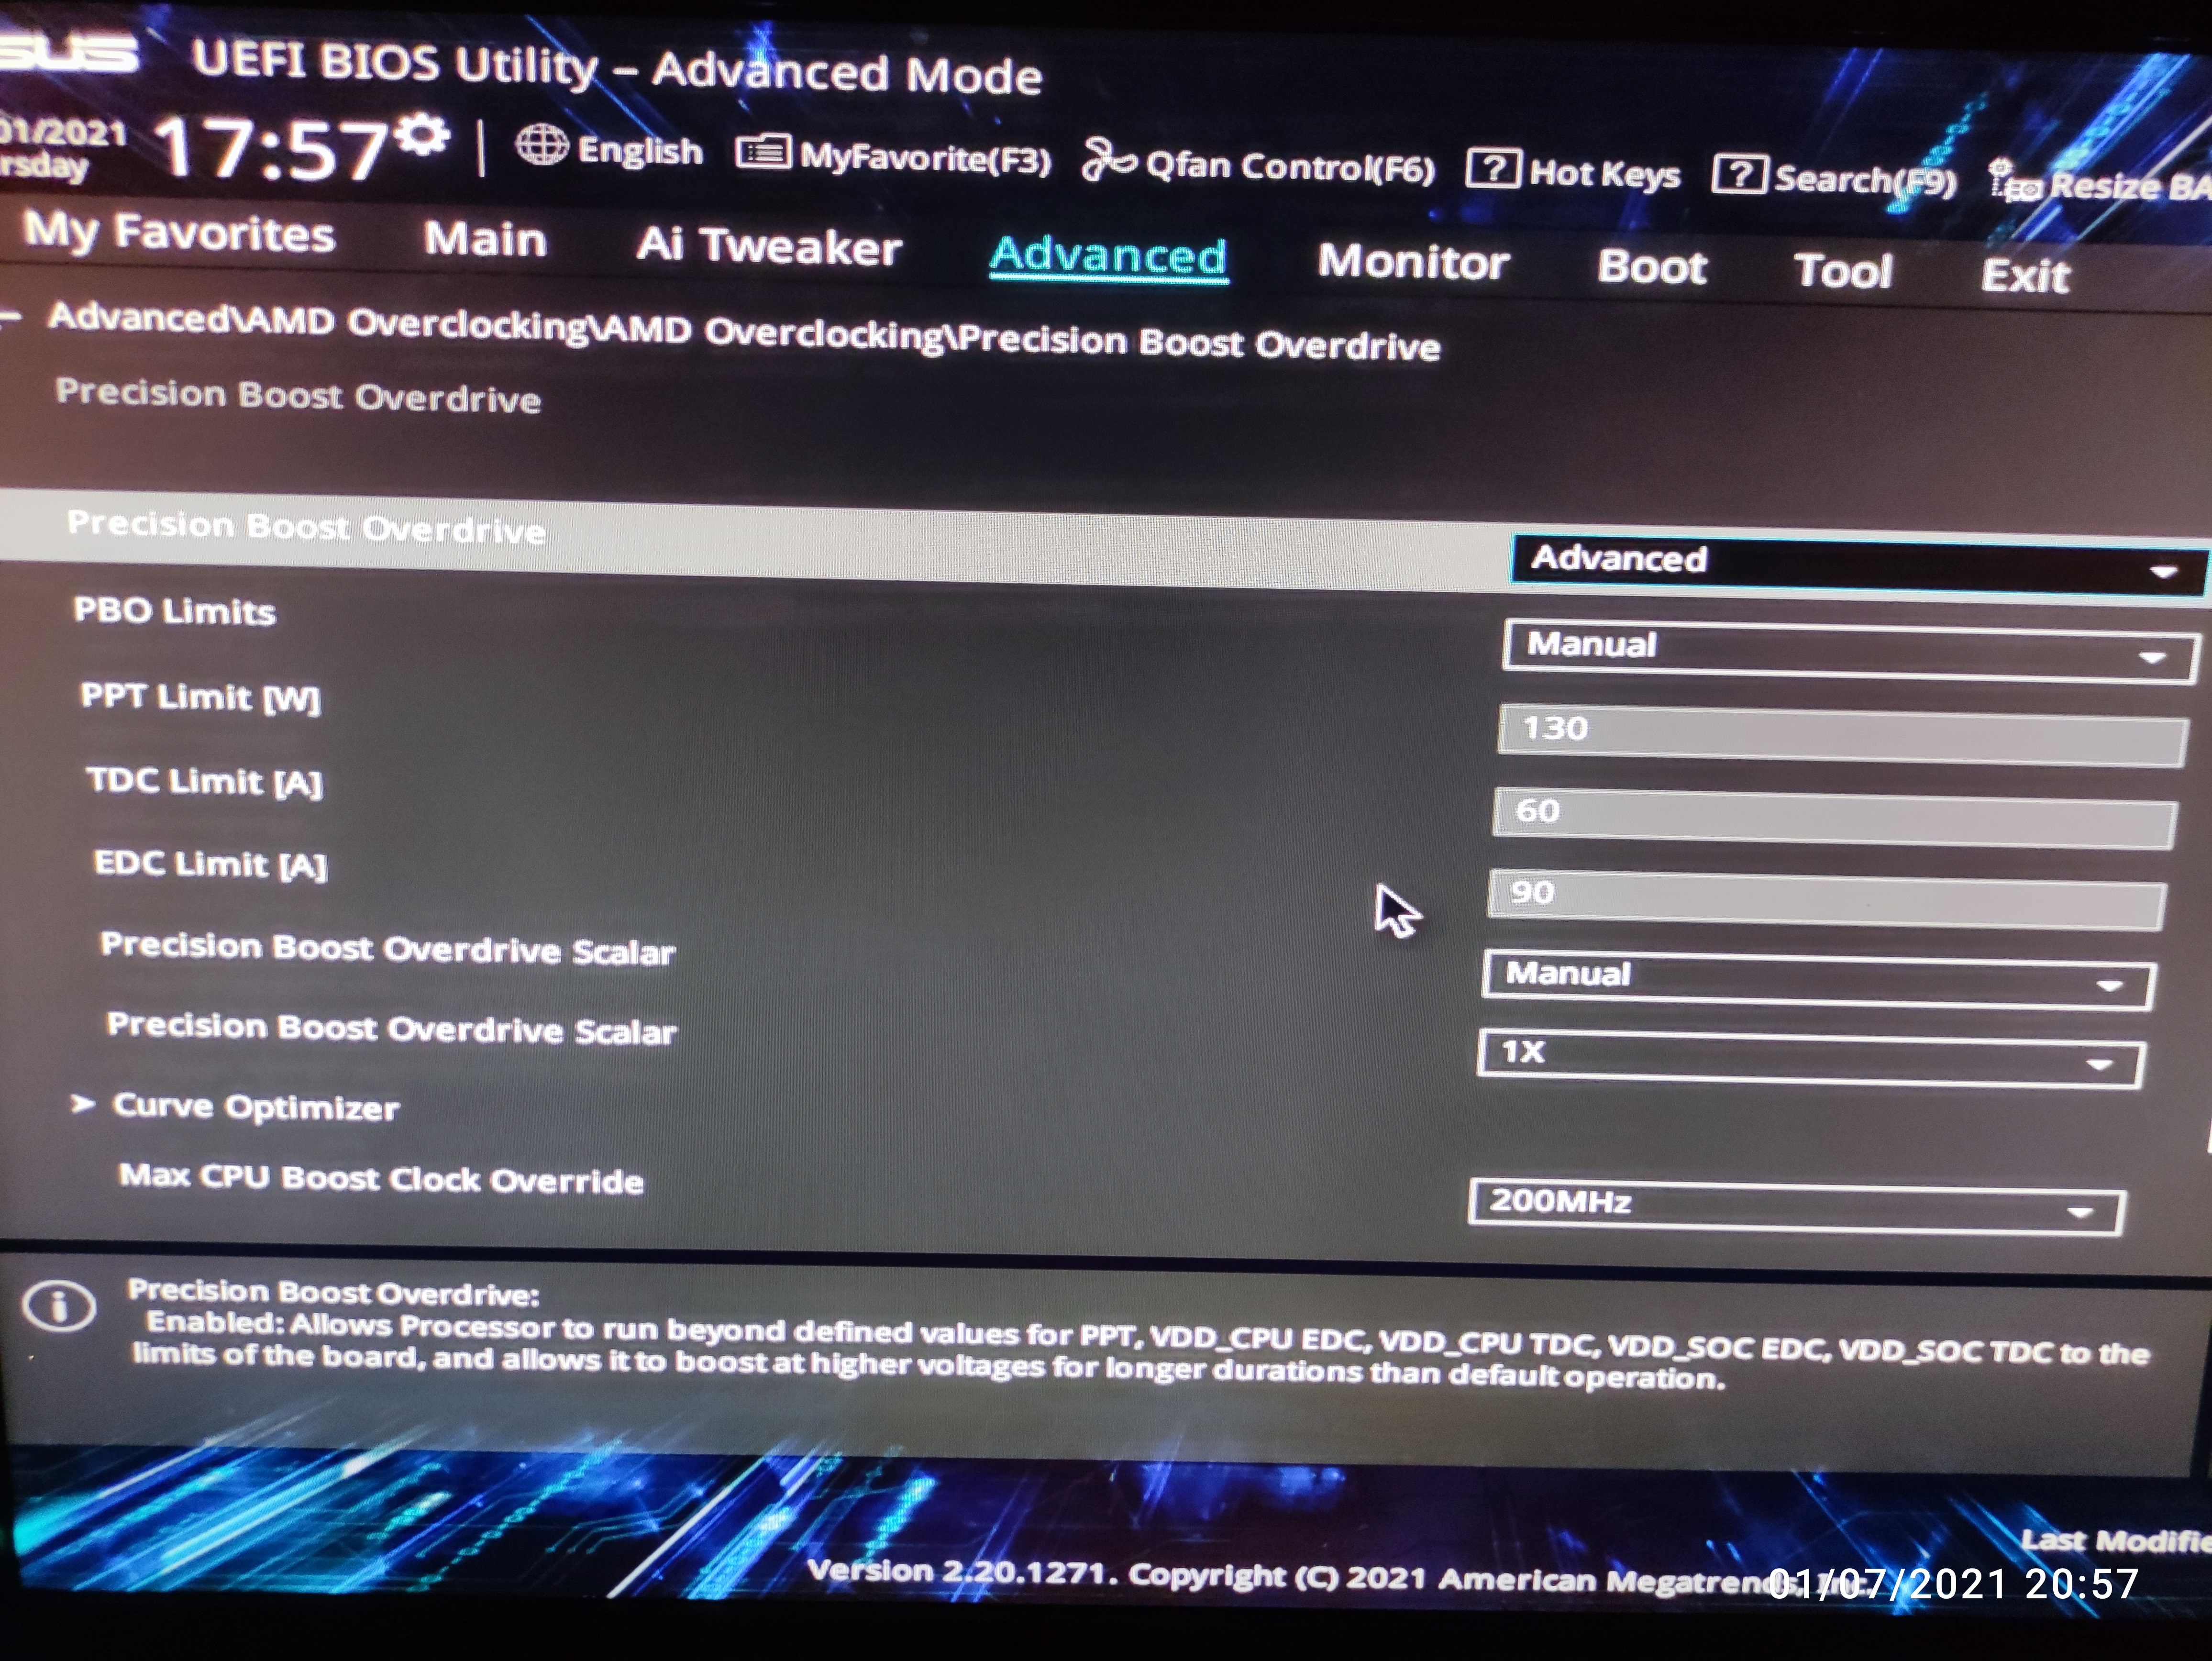Open Precision Boost Overdrive Advanced dropdown
2212x1661 pixels.
pos(1856,564)
